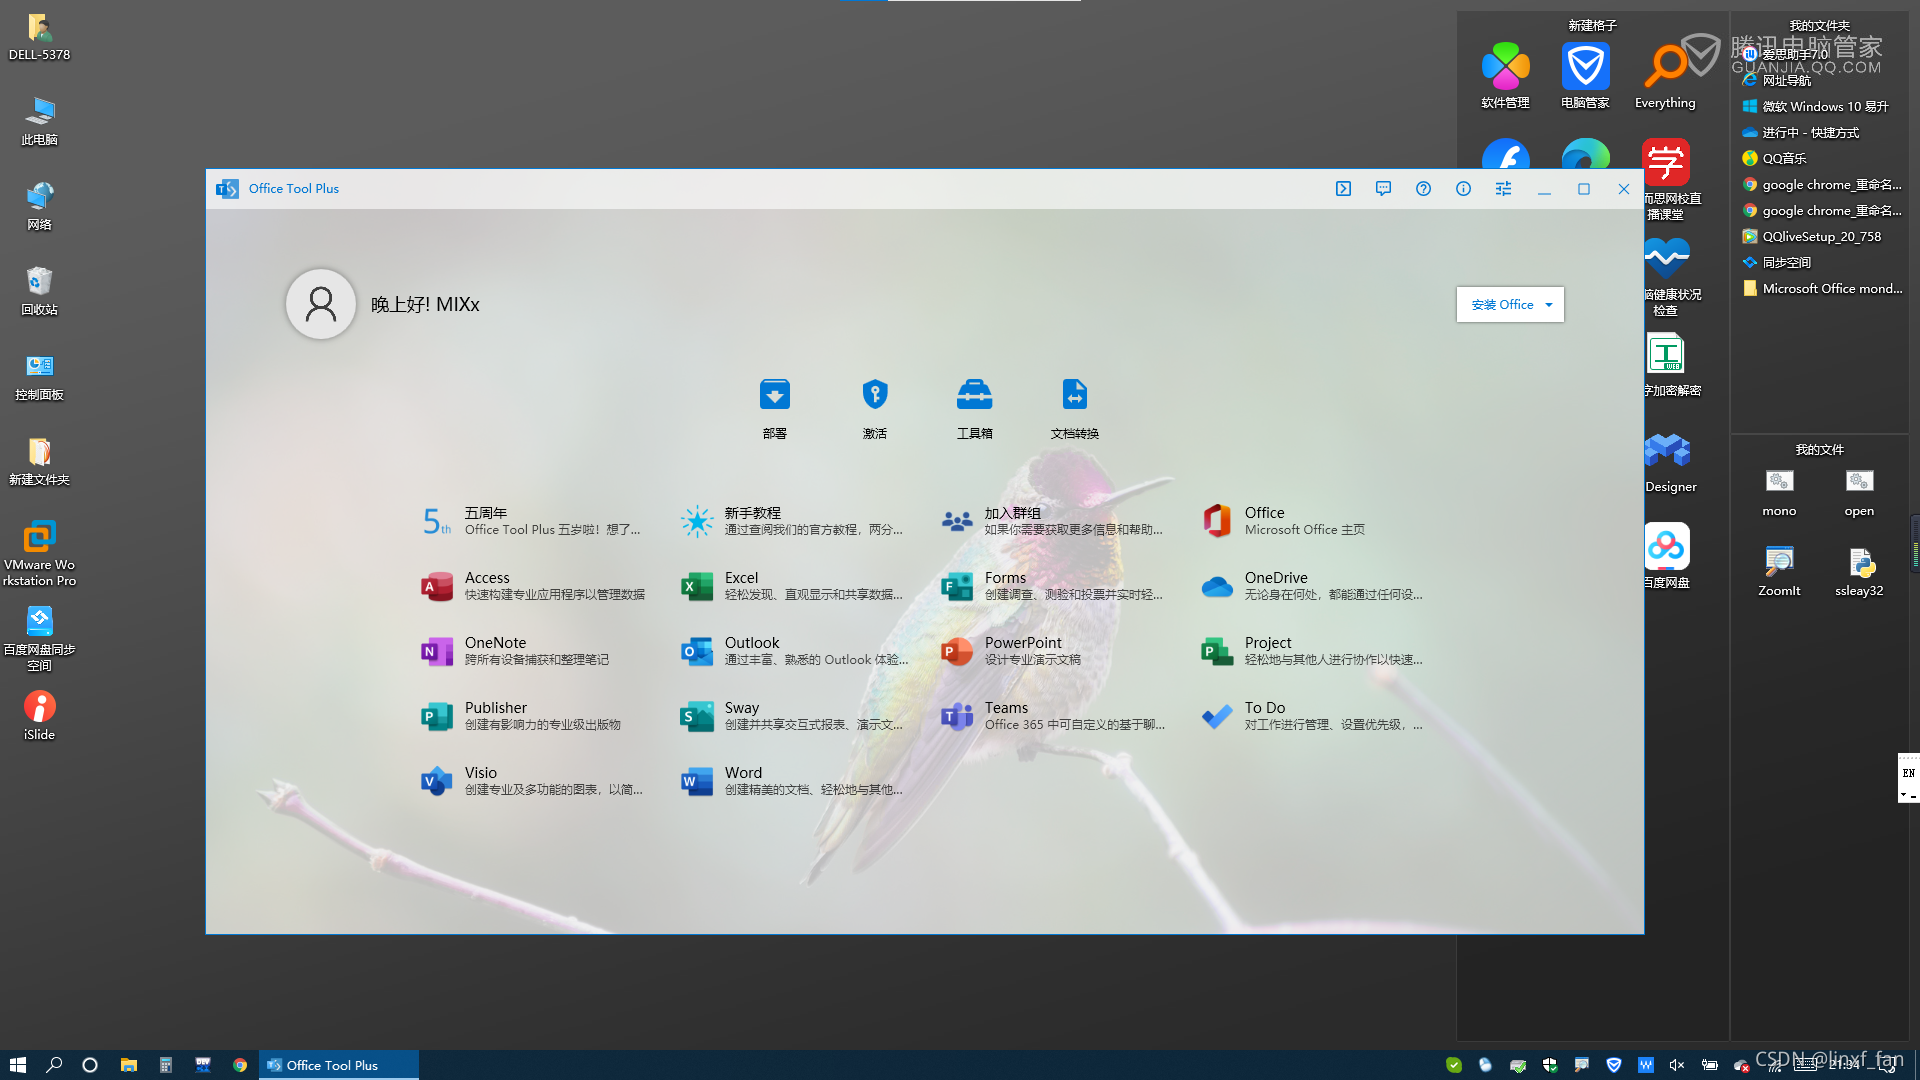Open ZoomIt shortcut icon
Image resolution: width=1920 pixels, height=1080 pixels.
(1779, 571)
